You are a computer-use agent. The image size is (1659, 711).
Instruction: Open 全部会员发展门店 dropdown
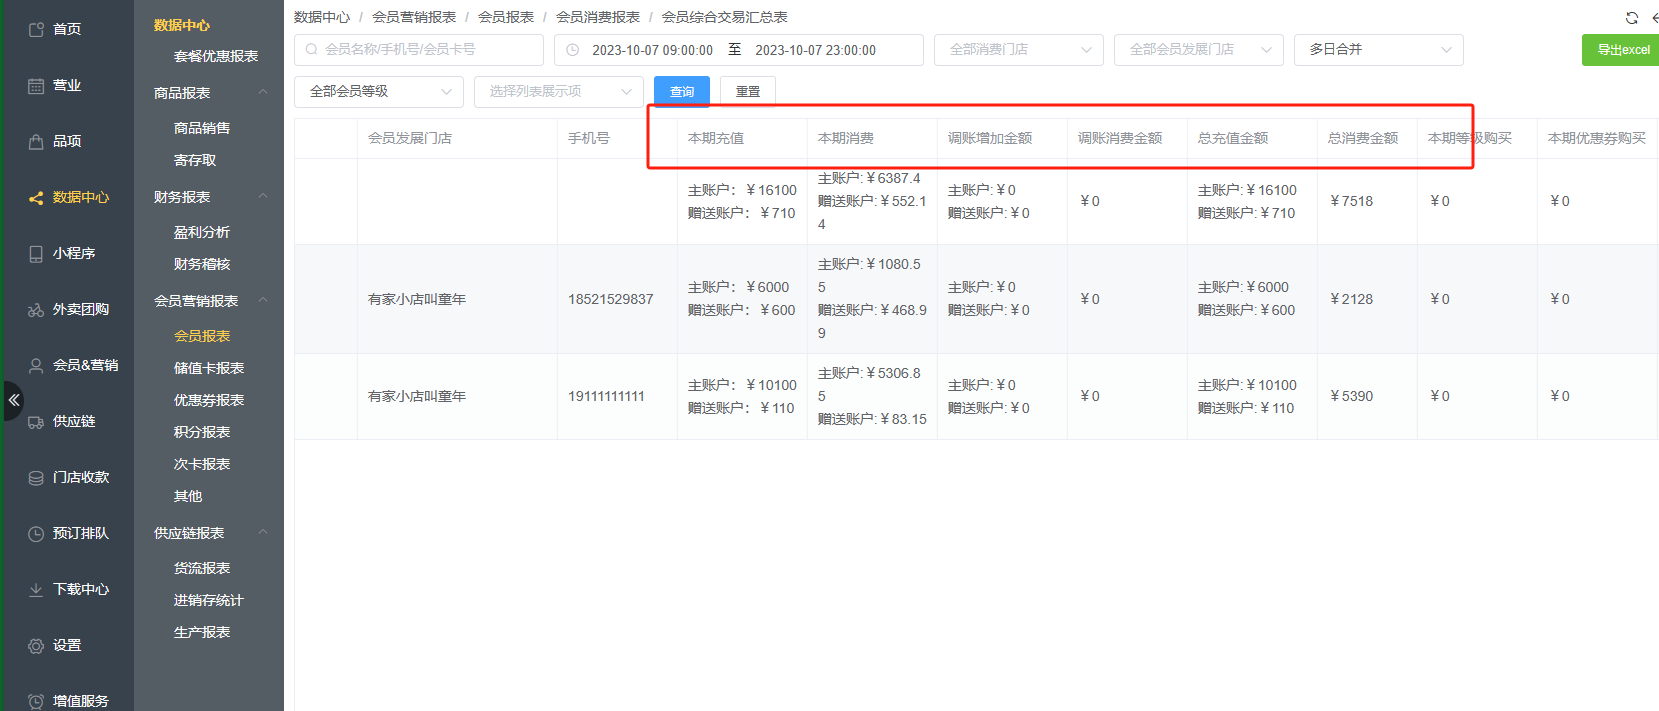pos(1198,49)
